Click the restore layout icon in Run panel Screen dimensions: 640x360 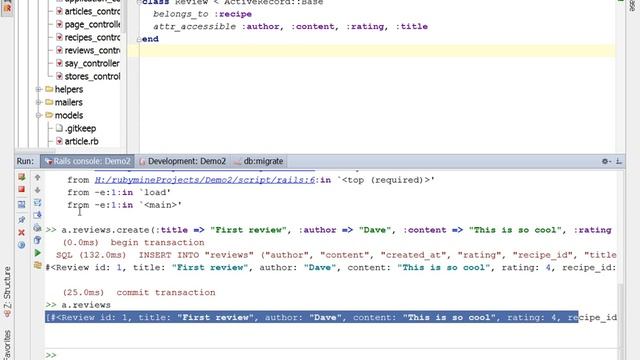(x=22, y=204)
